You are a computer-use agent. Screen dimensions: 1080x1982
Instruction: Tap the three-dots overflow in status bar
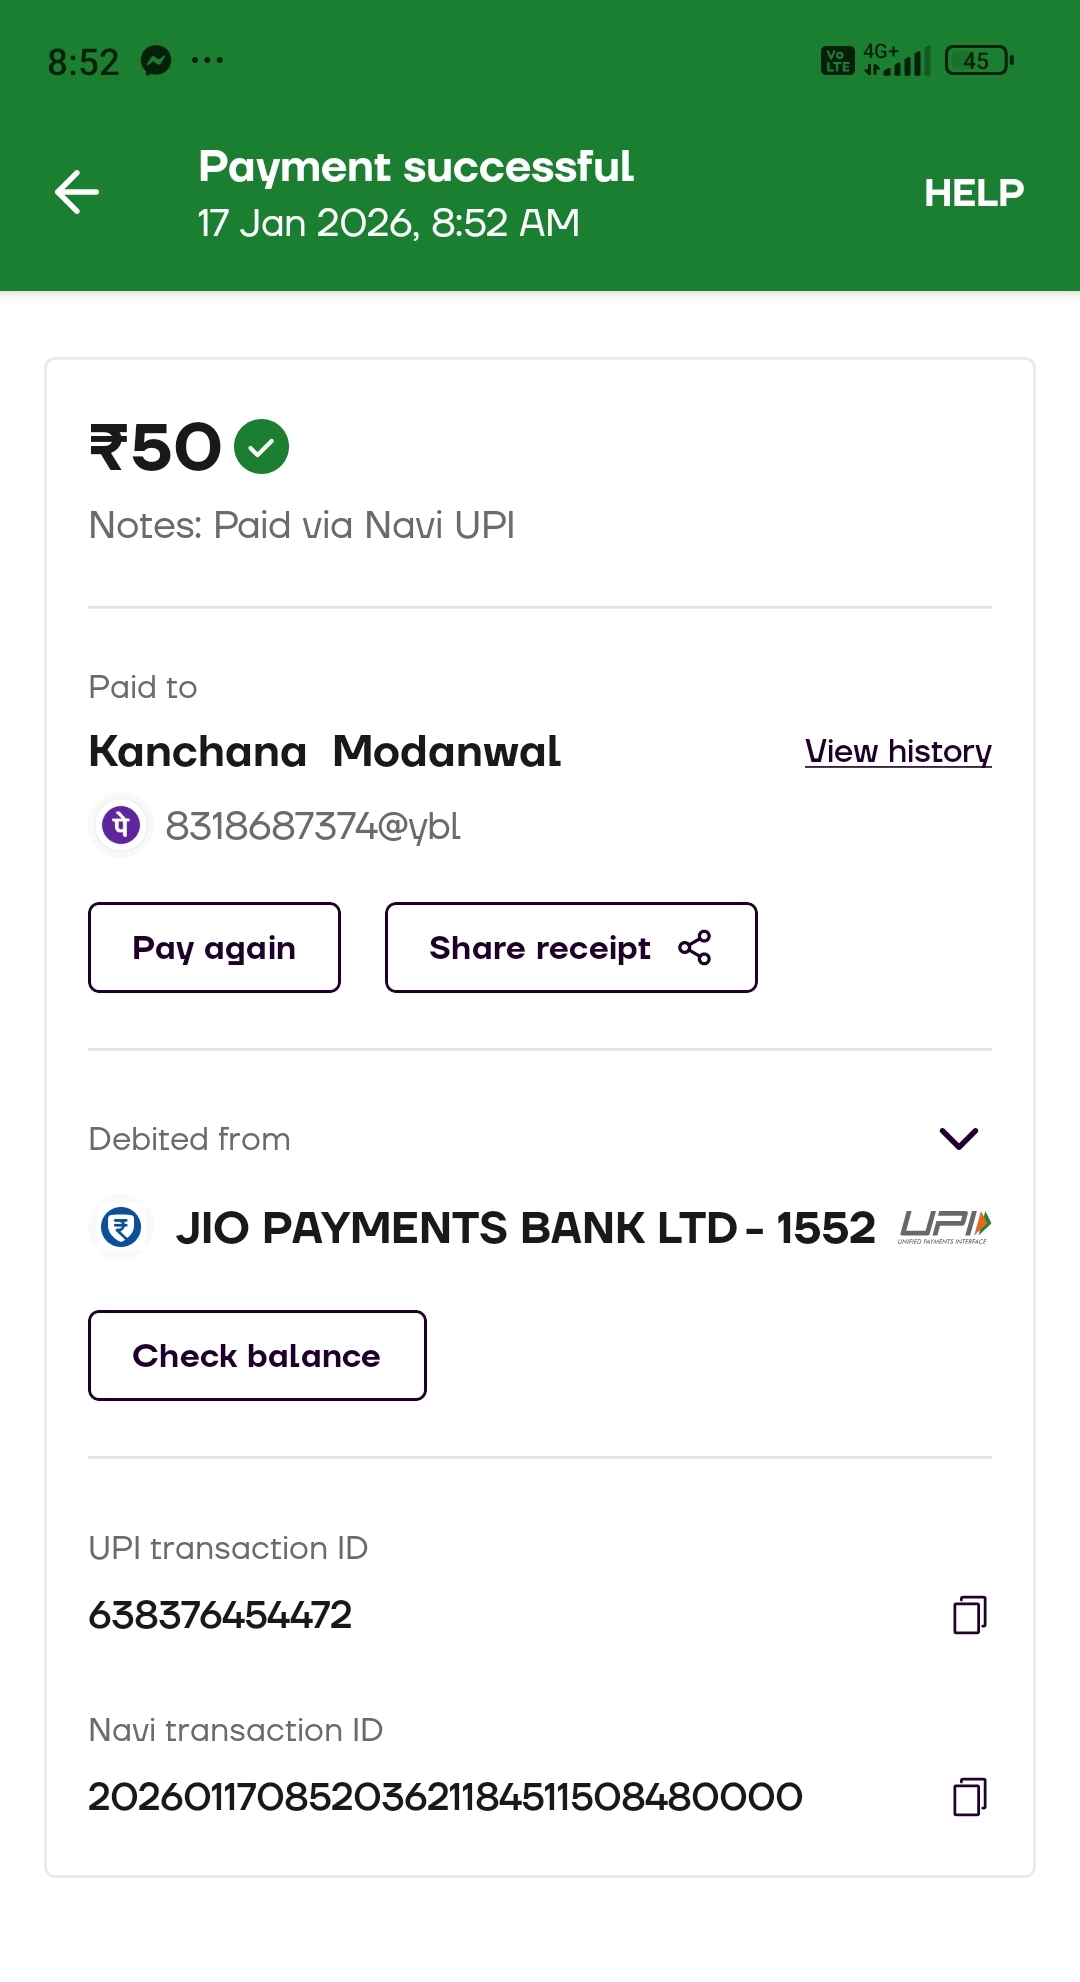coord(207,61)
